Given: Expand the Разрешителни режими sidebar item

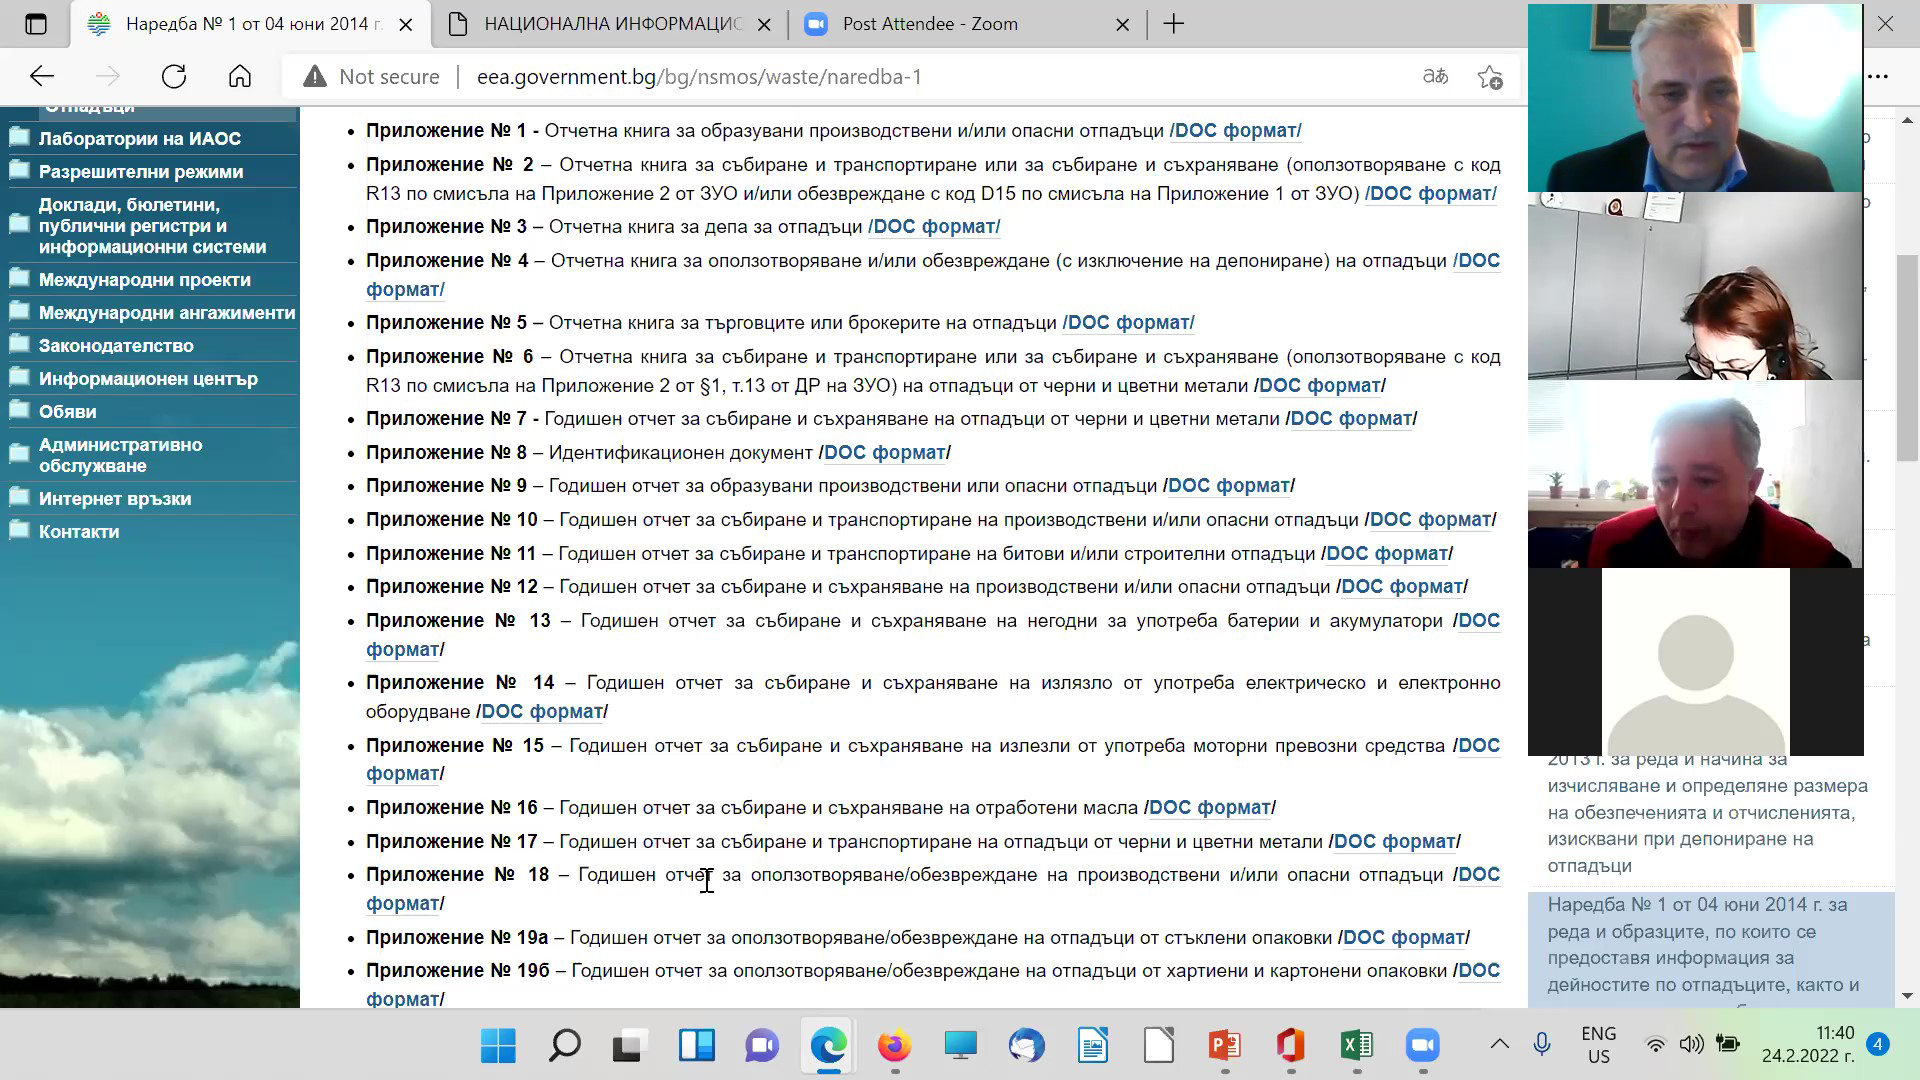Looking at the screenshot, I should pyautogui.click(x=140, y=172).
